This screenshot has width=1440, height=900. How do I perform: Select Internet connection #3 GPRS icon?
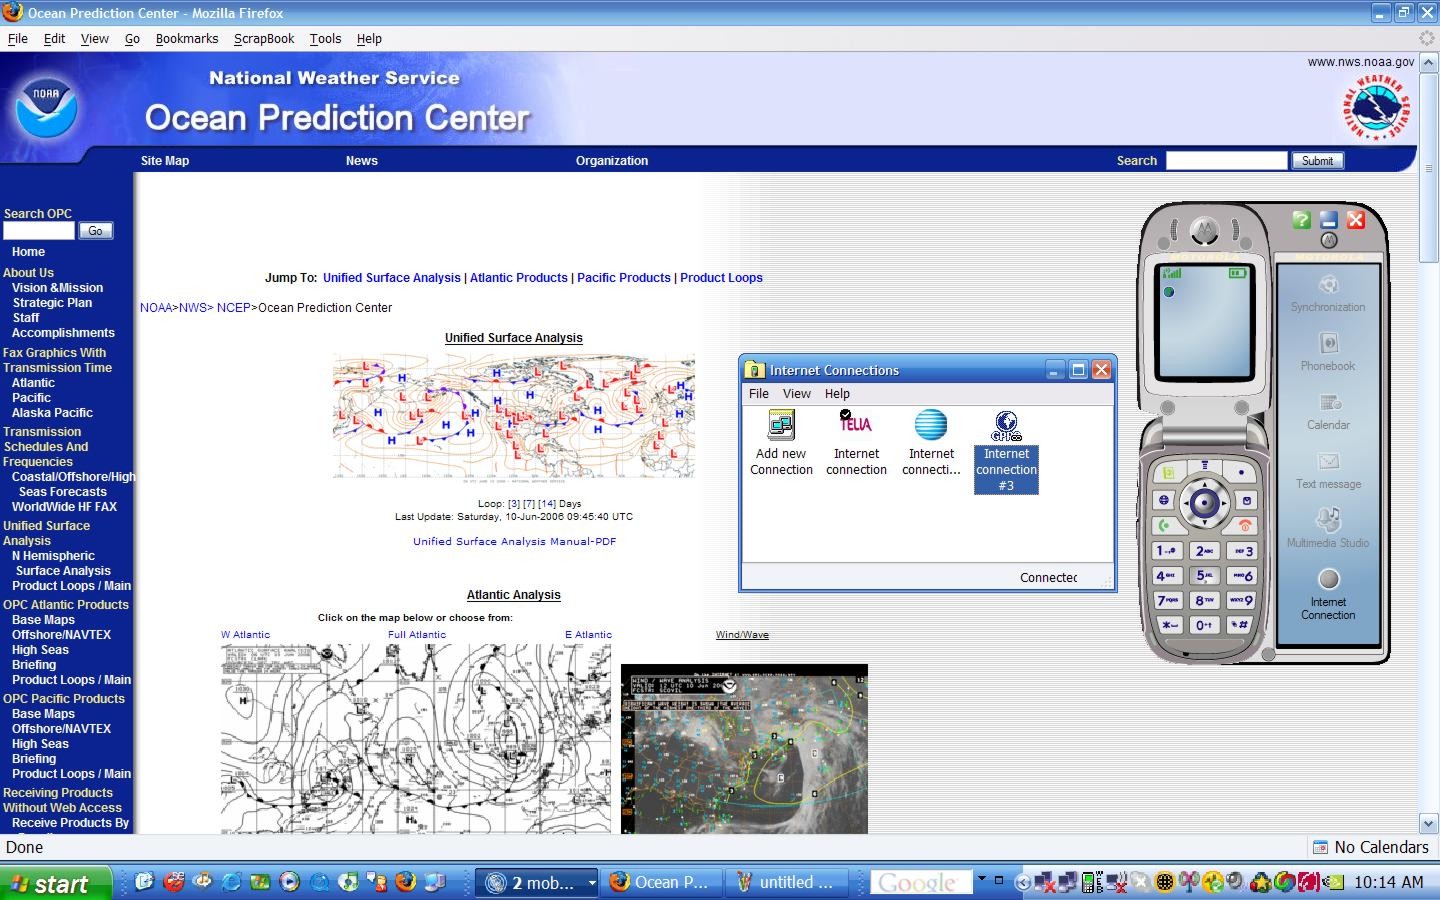(x=1006, y=452)
